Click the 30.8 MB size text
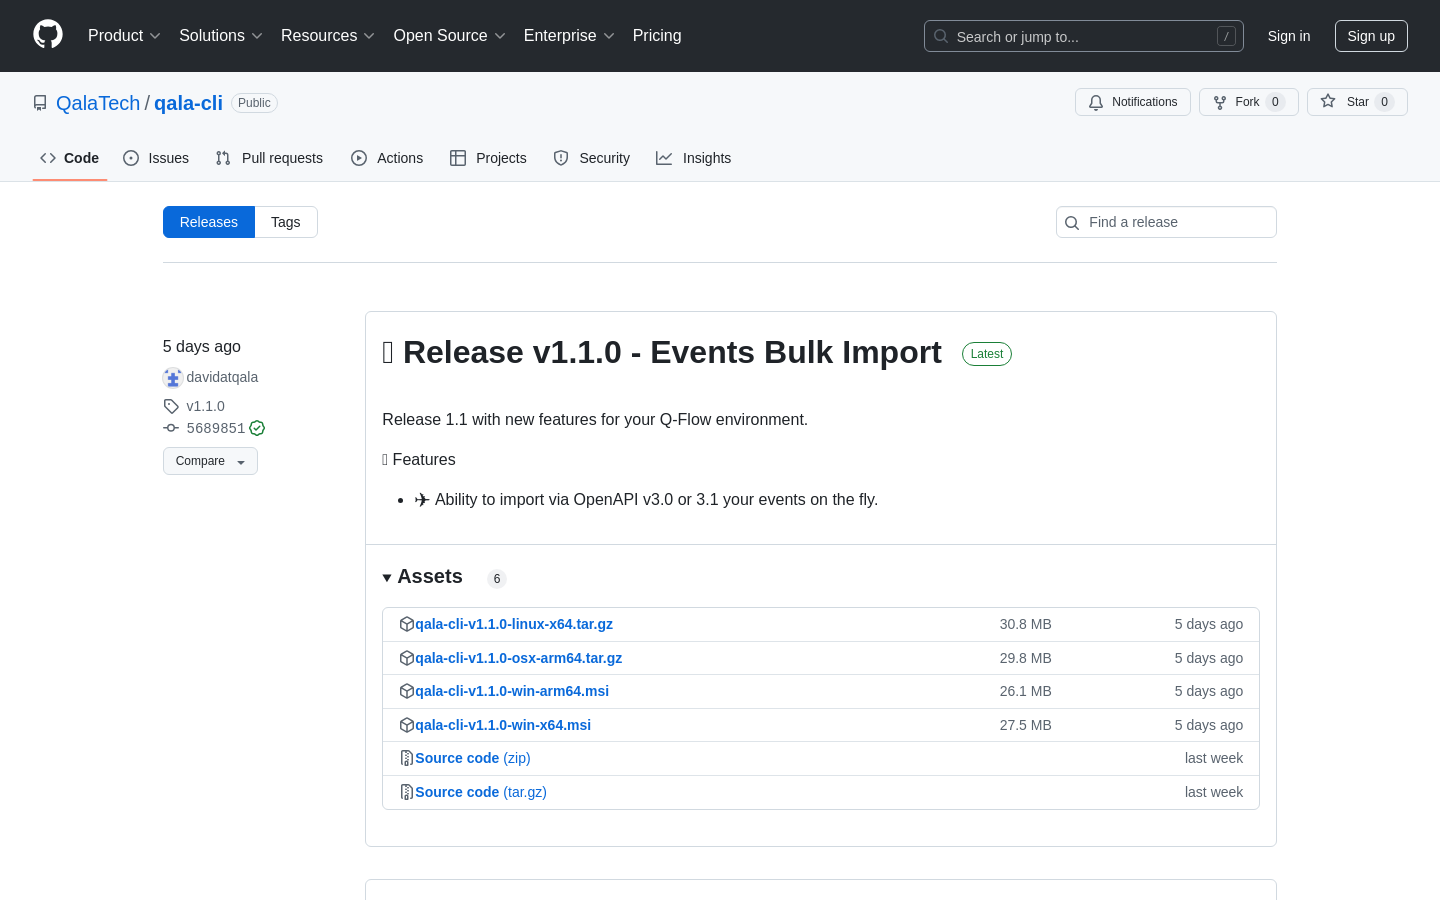 (x=1026, y=624)
